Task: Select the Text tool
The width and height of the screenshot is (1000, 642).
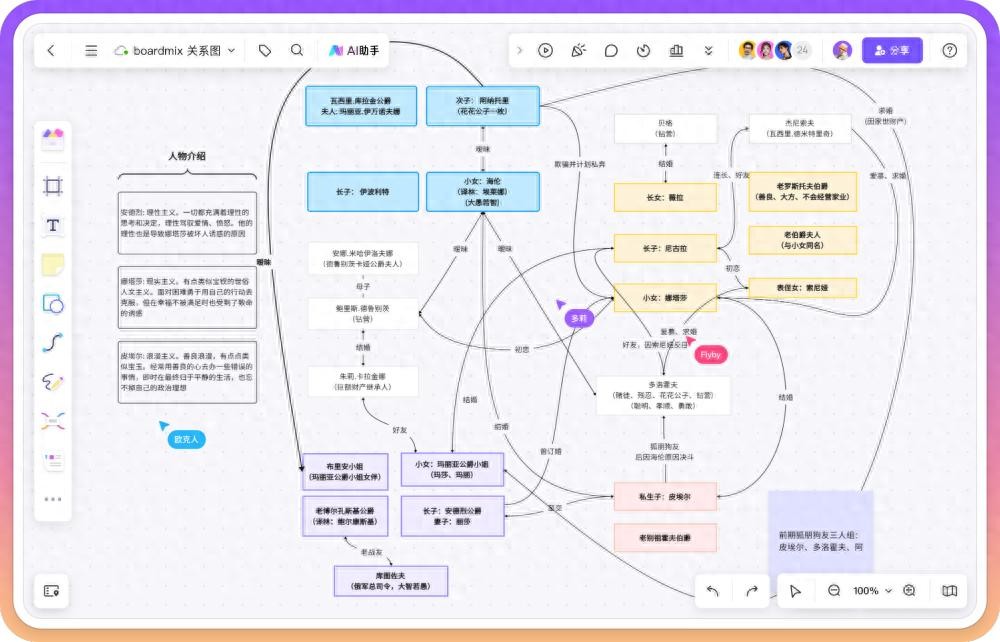Action: [53, 225]
